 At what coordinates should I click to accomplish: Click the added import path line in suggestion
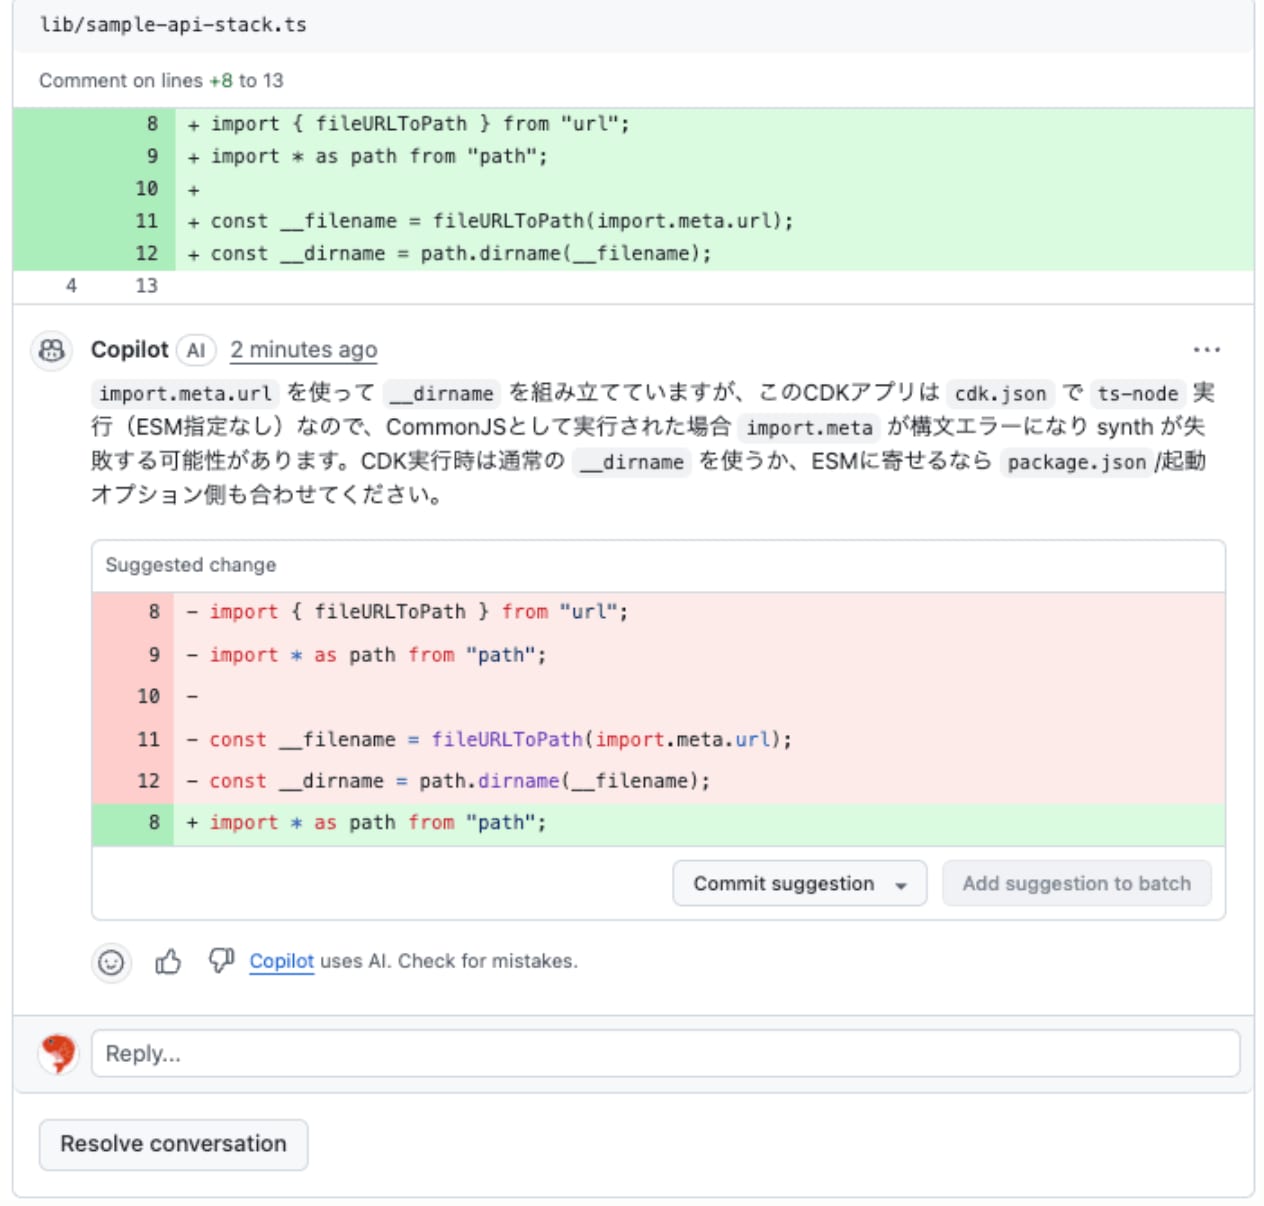(378, 823)
